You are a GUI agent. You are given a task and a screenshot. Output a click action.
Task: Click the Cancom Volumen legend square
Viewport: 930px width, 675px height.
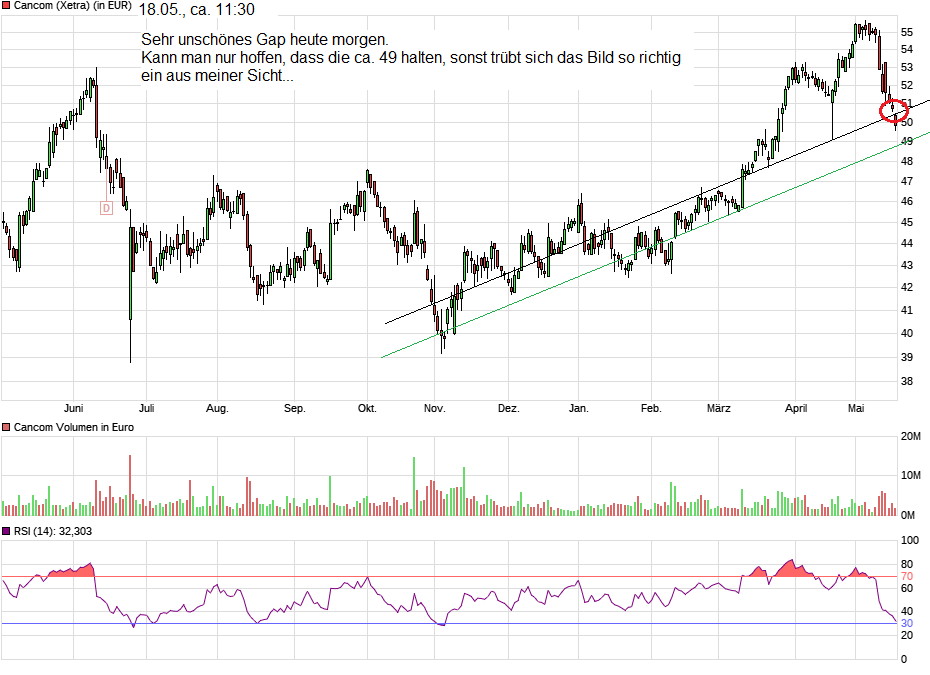[6, 427]
